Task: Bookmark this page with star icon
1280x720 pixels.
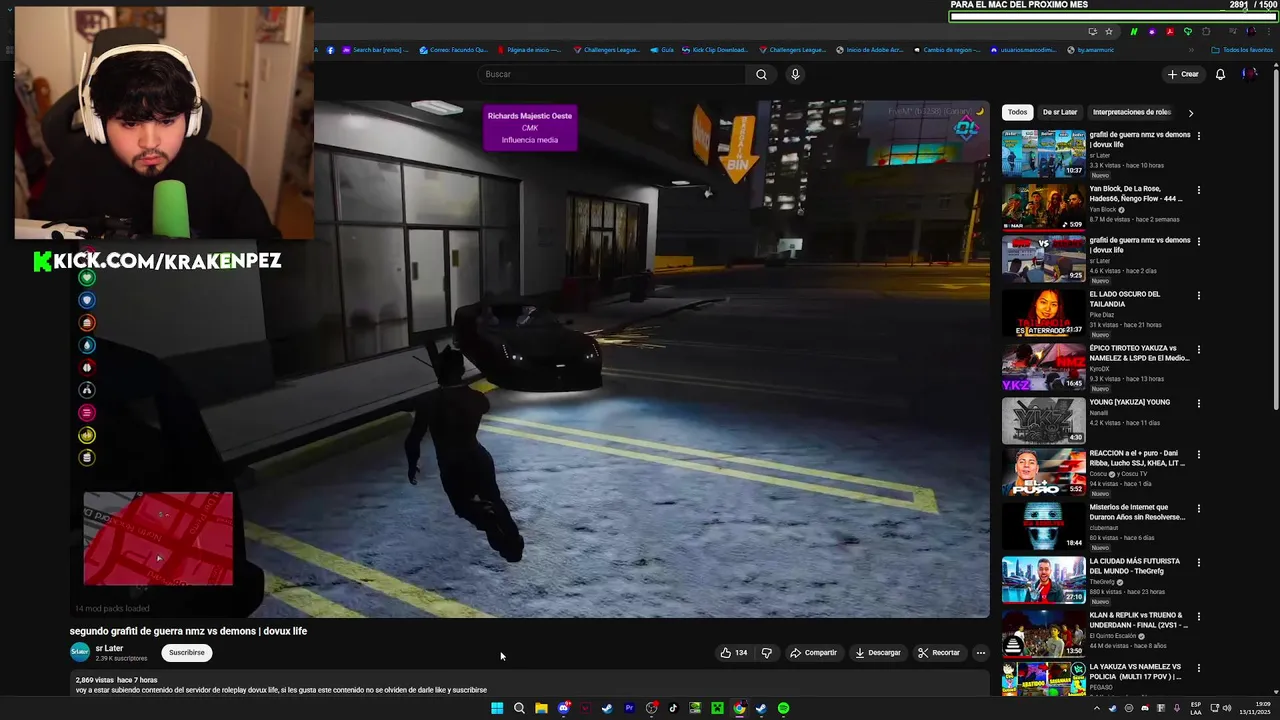Action: (1109, 32)
